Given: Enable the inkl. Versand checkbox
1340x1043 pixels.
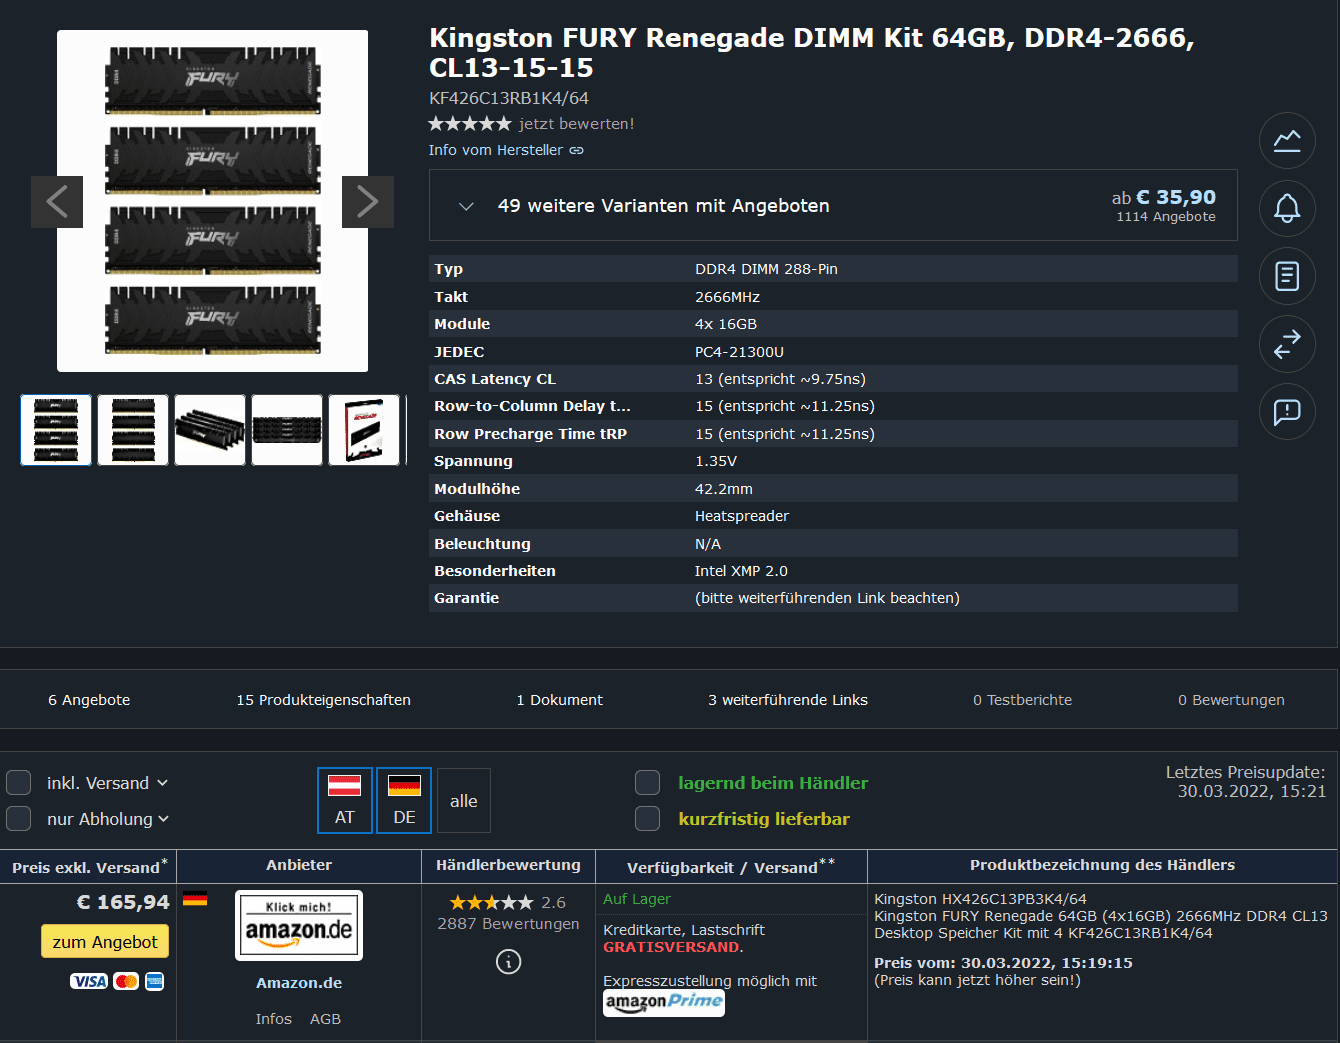Looking at the screenshot, I should (x=19, y=782).
